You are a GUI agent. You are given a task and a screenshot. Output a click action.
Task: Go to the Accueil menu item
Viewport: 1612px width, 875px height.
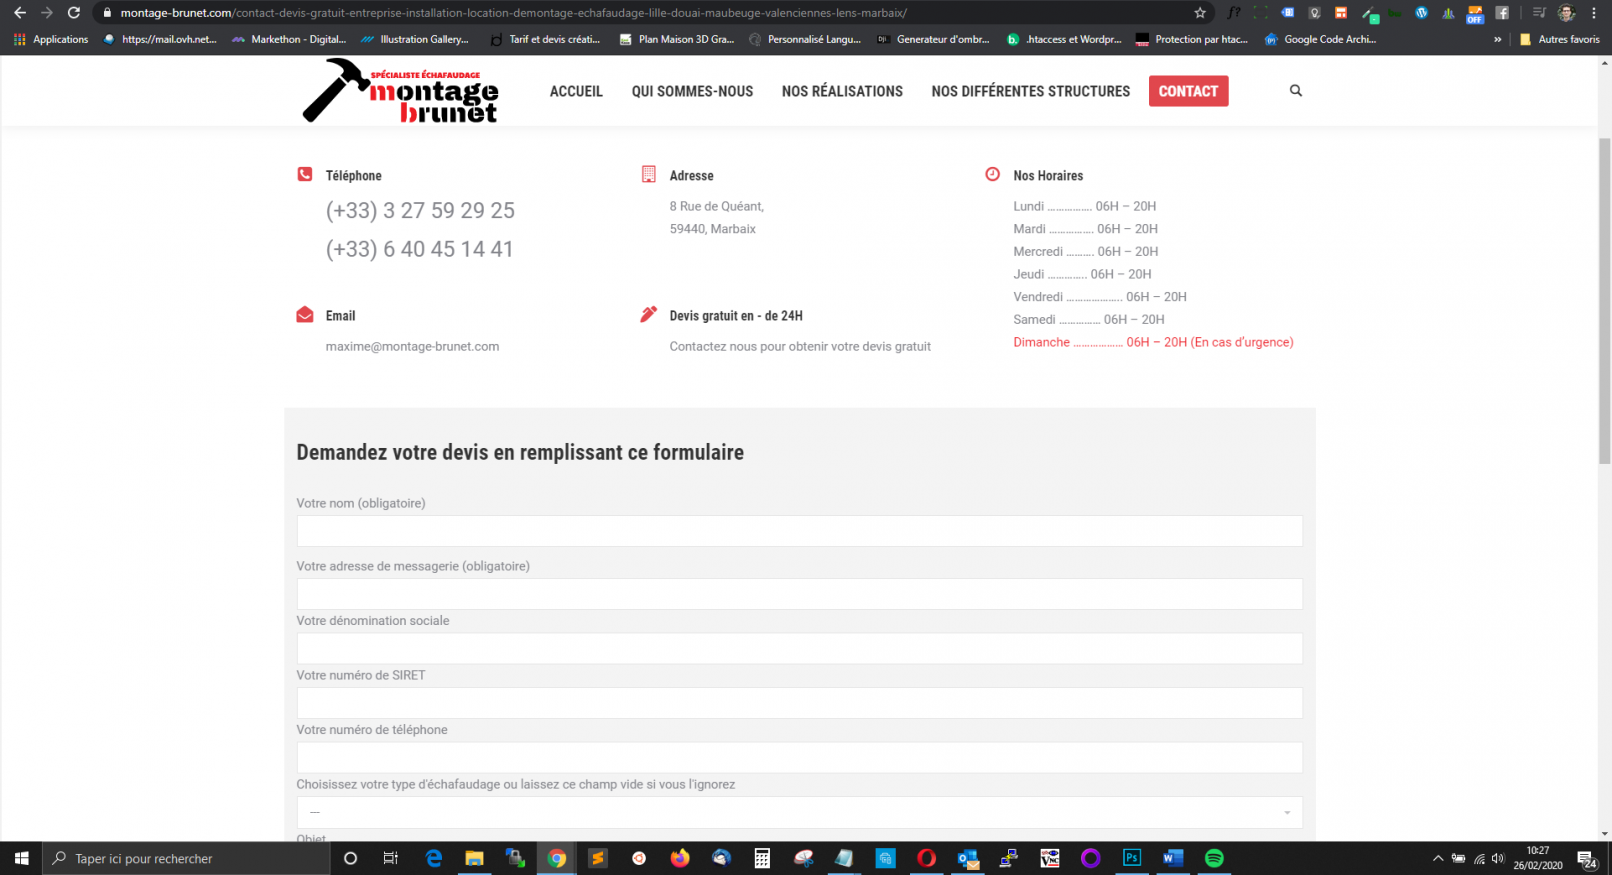pos(576,91)
